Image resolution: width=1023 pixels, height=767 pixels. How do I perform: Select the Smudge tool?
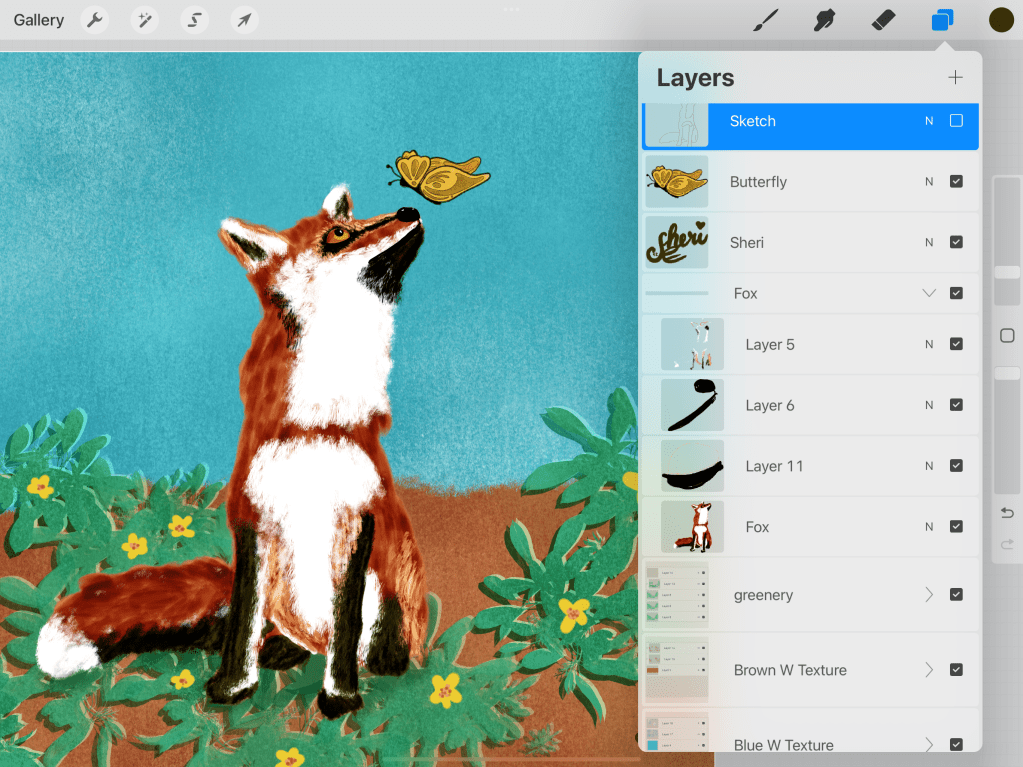point(824,20)
